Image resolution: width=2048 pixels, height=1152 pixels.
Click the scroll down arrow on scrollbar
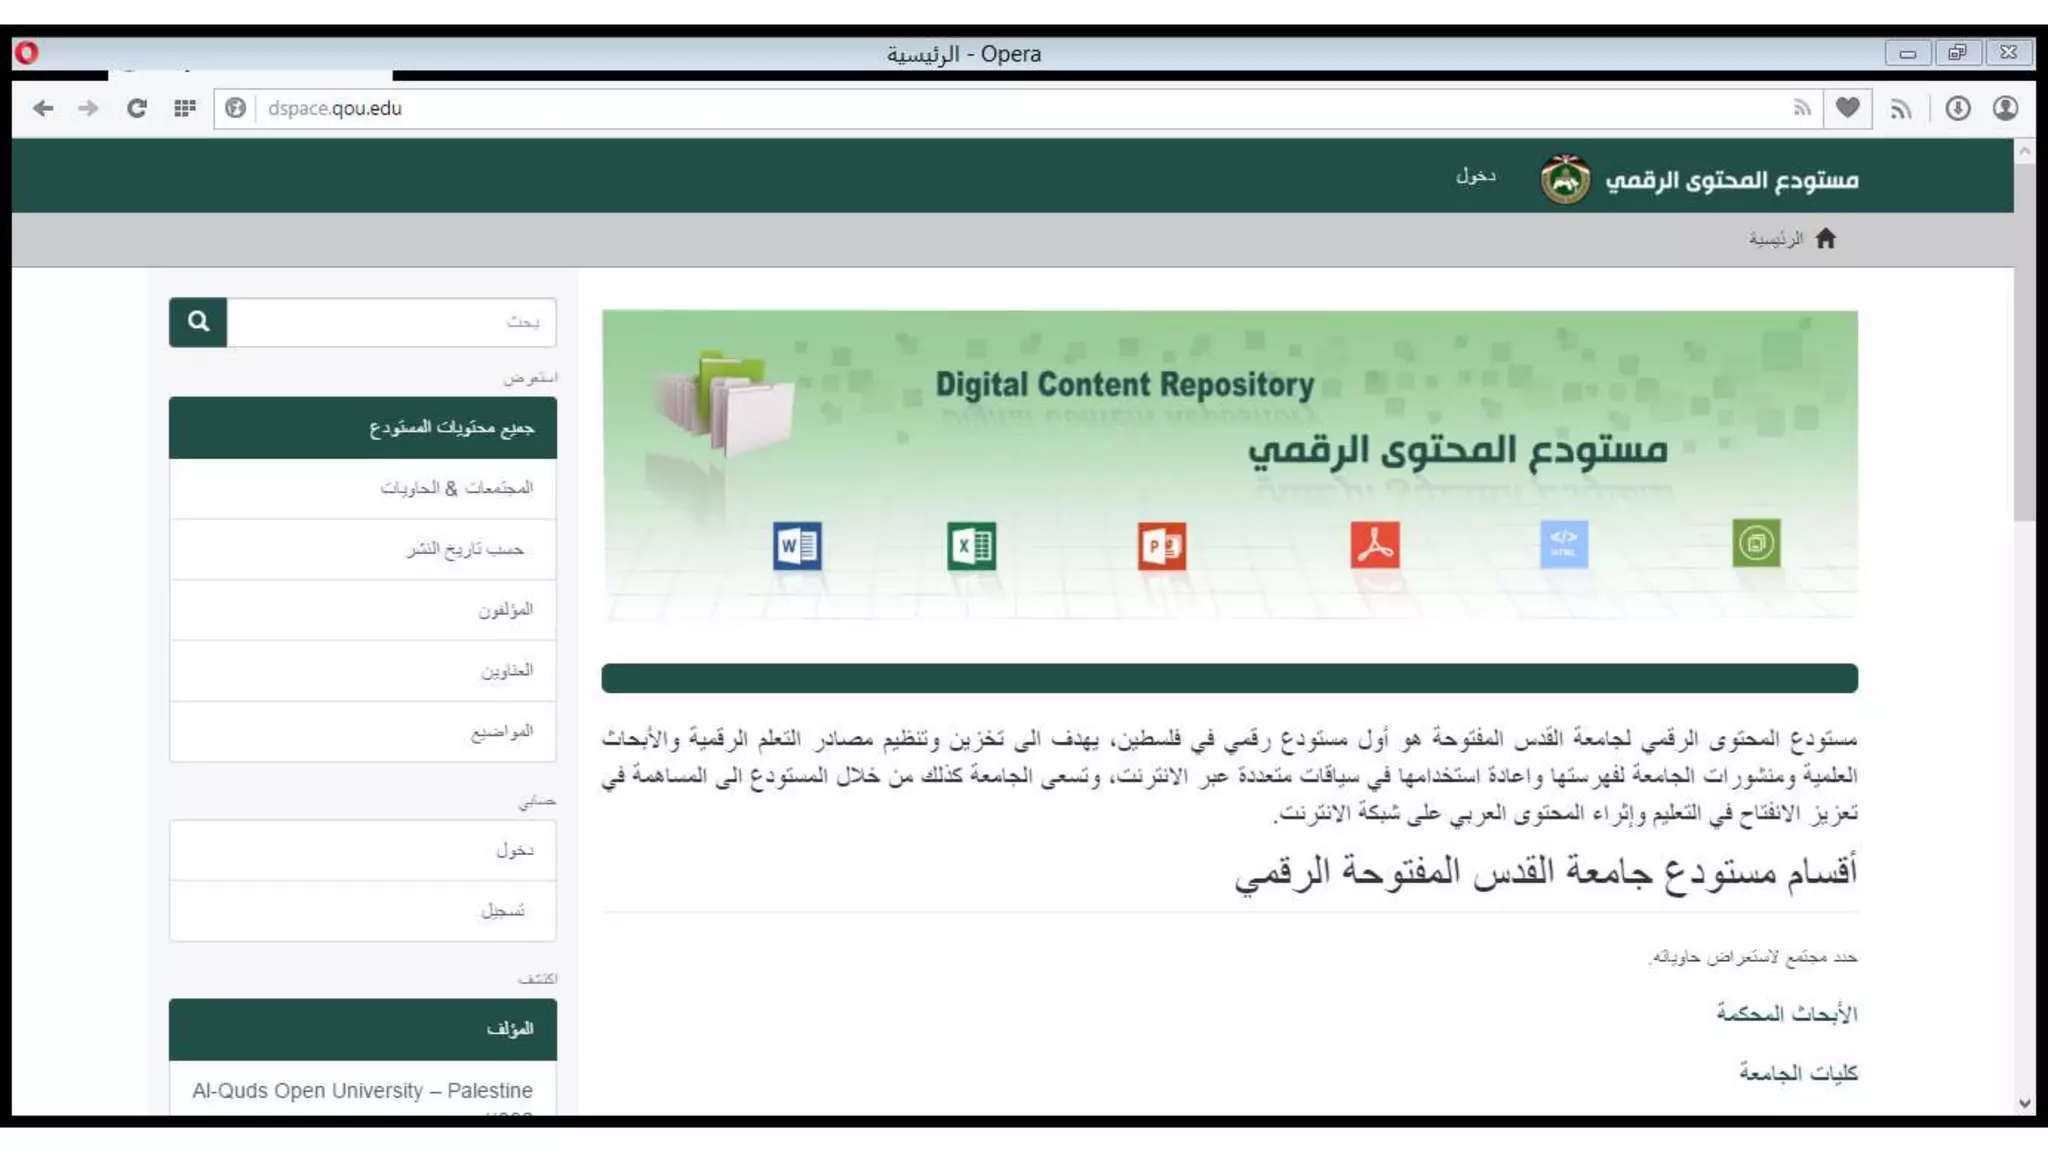pos(2024,1103)
